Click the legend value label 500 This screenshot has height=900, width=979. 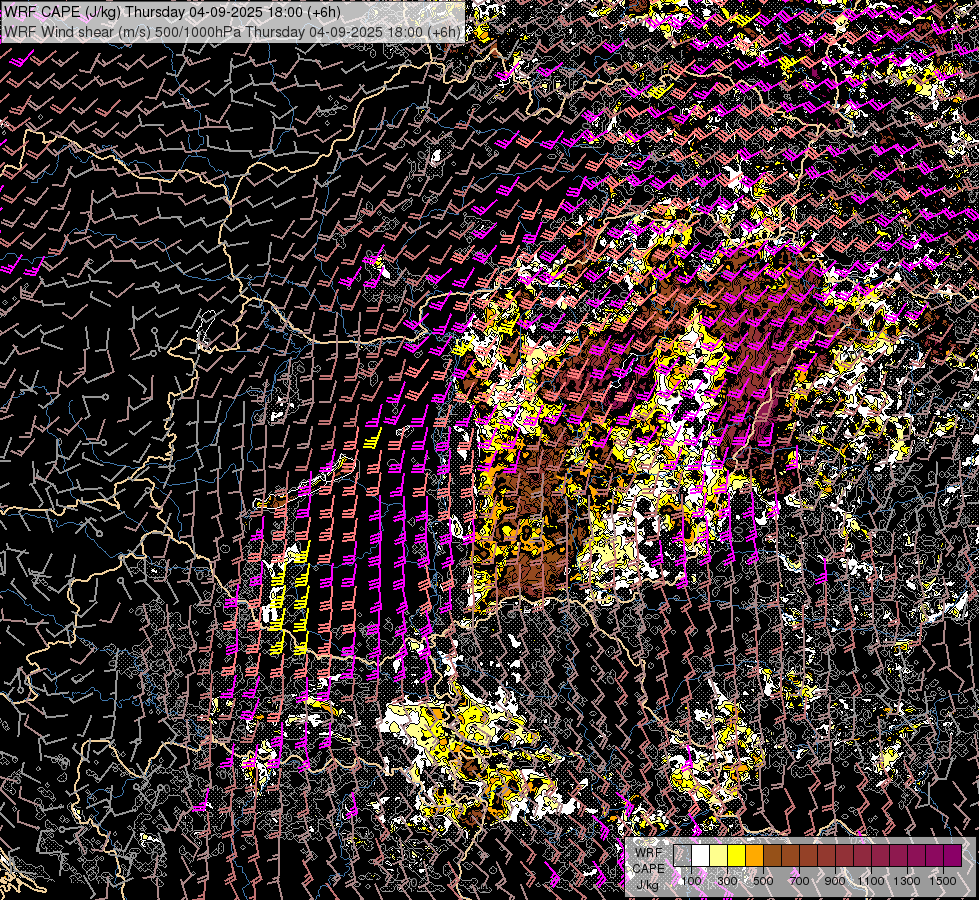[x=764, y=881]
